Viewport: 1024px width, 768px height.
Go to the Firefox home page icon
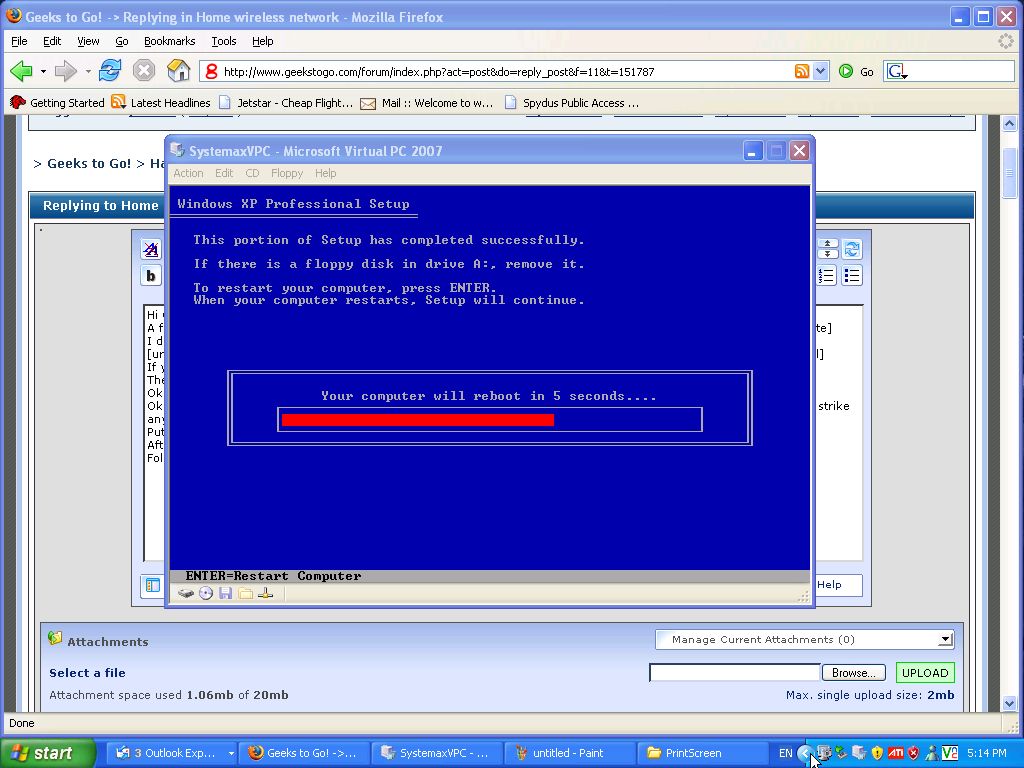[178, 70]
